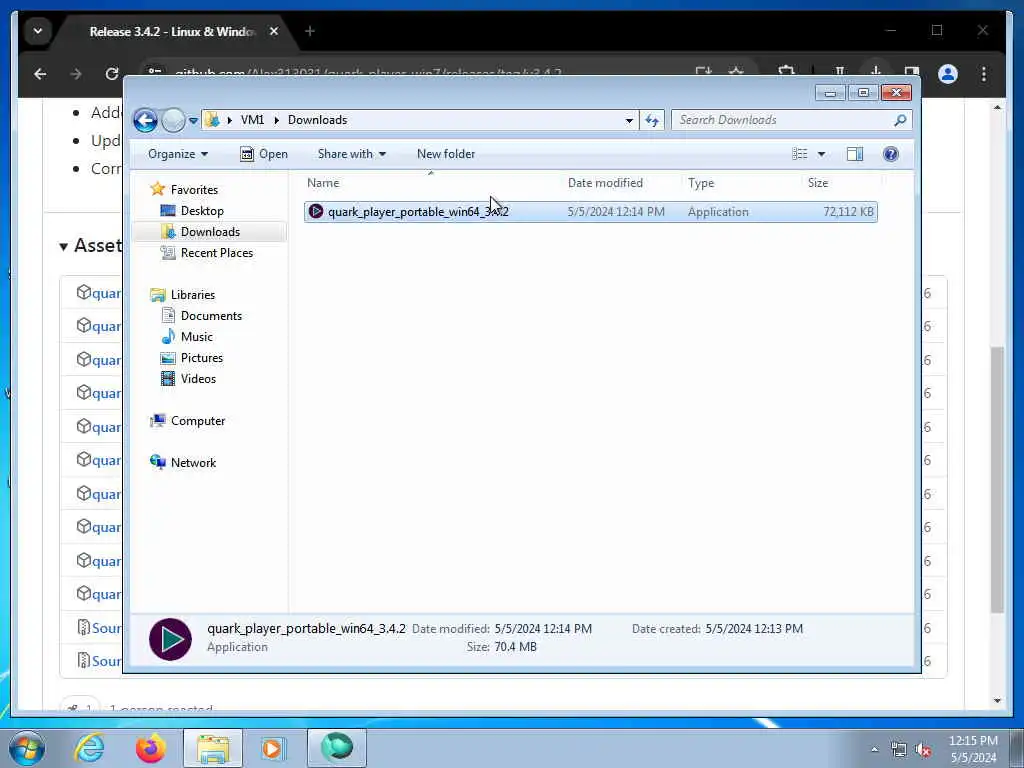This screenshot has width=1024, height=768.
Task: Open the Videos library
Action: click(x=198, y=379)
